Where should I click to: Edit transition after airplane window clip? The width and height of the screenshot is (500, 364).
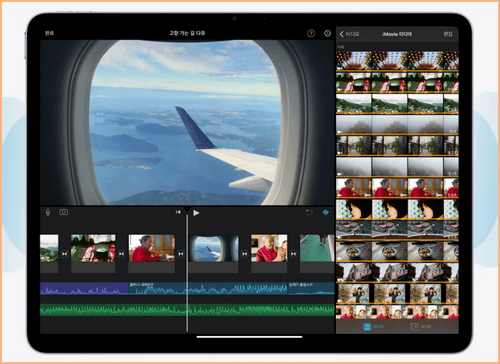[245, 254]
